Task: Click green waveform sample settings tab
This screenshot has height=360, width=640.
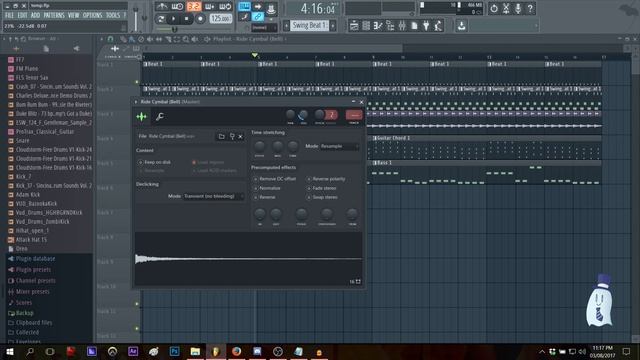Action: click(x=142, y=117)
